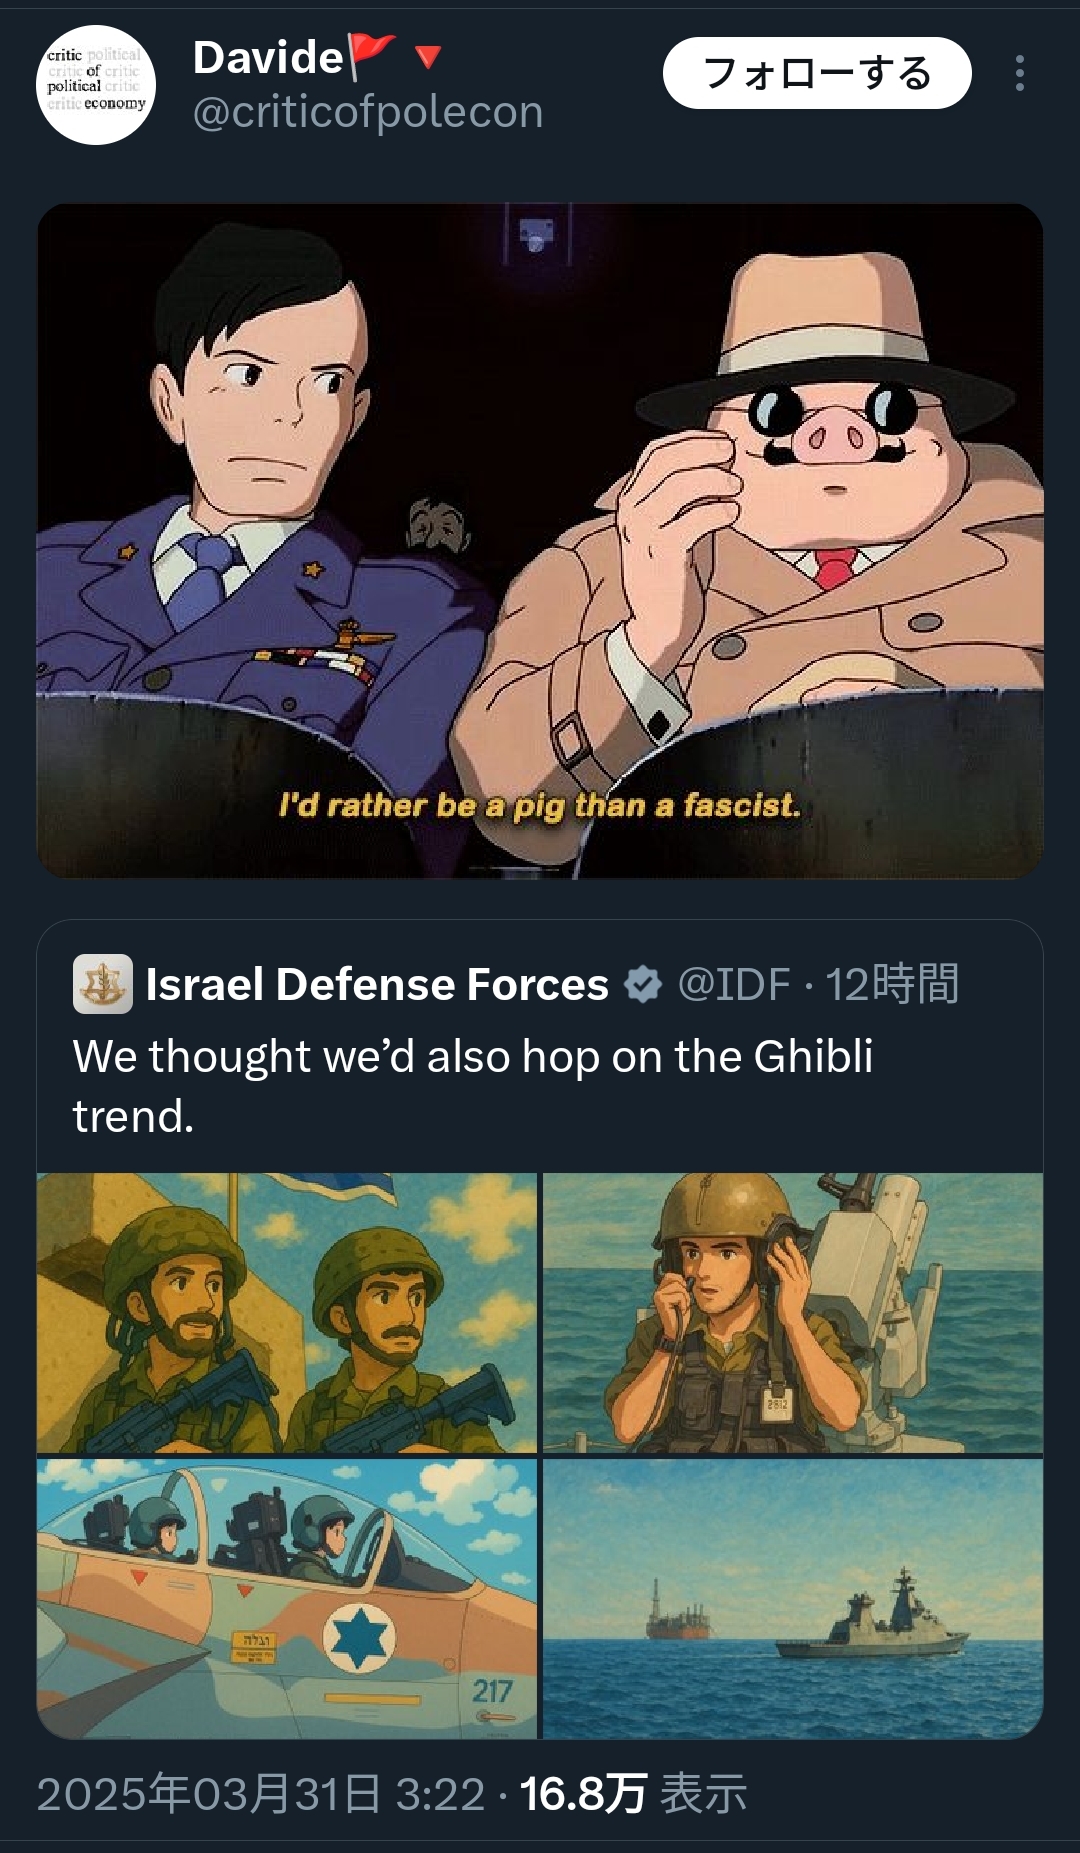
Task: Open the @IDF handle in quoted tweet
Action: coord(734,984)
